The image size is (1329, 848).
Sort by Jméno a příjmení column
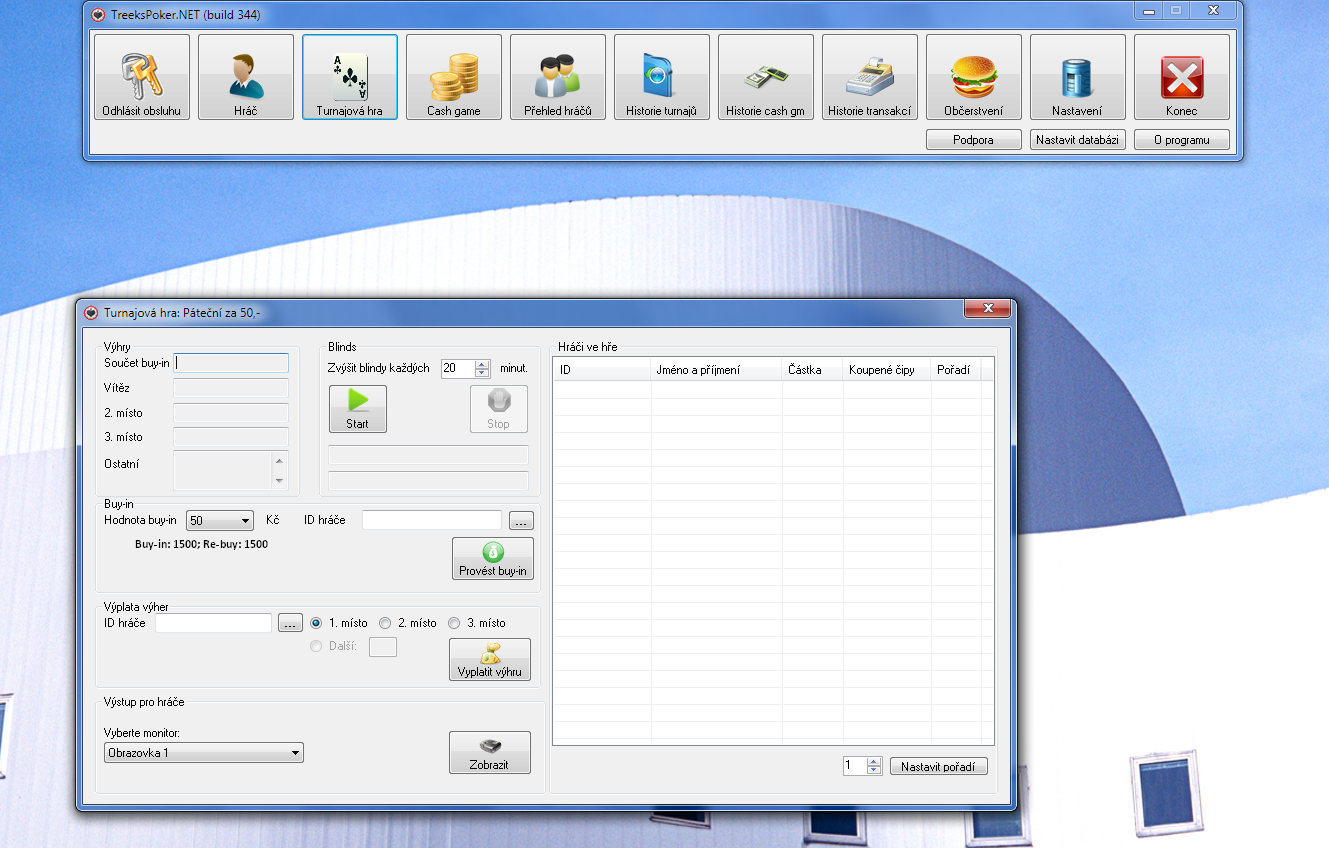click(717, 370)
